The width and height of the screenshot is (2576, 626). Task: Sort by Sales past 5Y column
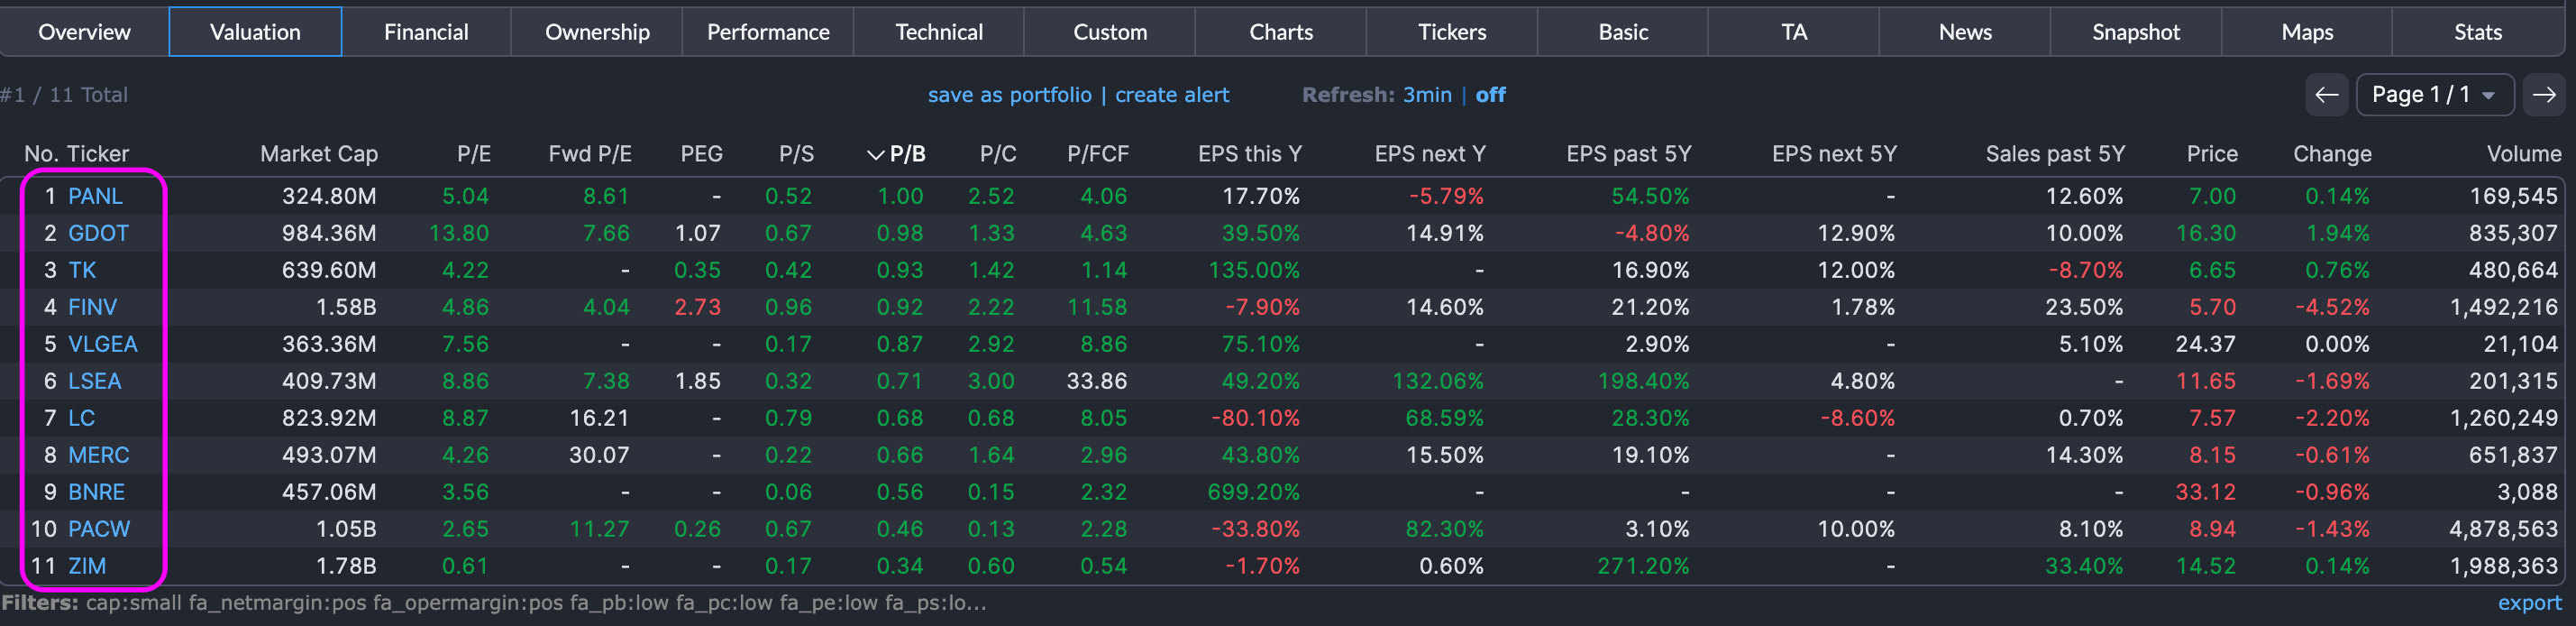[x=2055, y=154]
